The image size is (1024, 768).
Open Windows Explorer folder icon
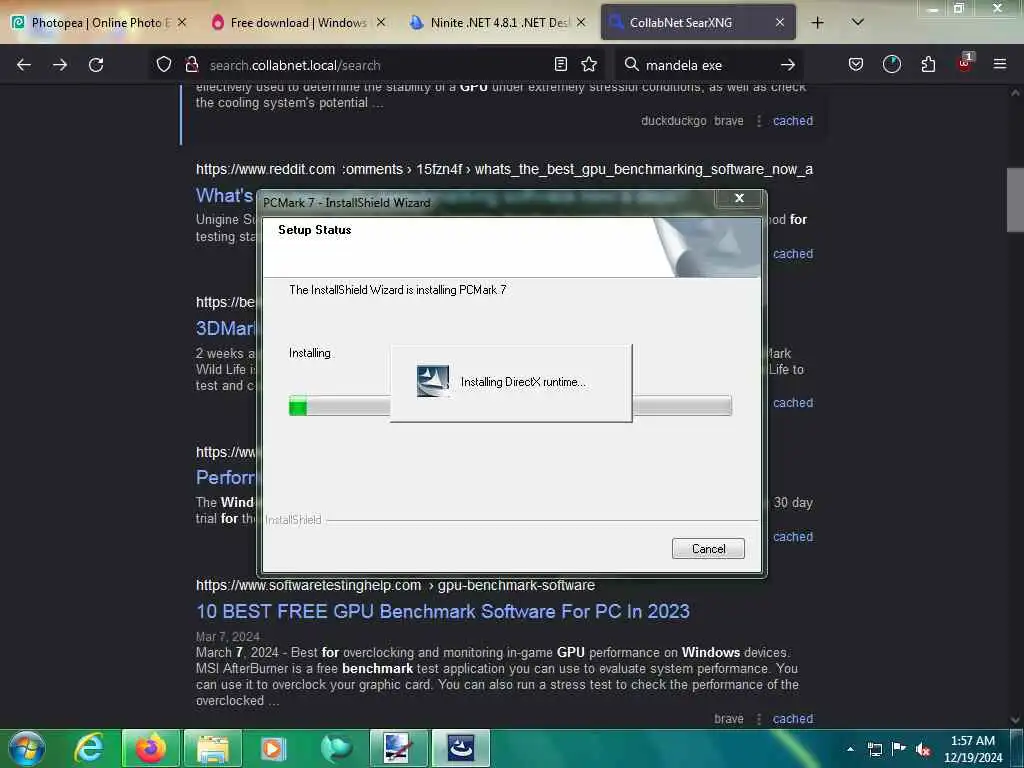213,748
